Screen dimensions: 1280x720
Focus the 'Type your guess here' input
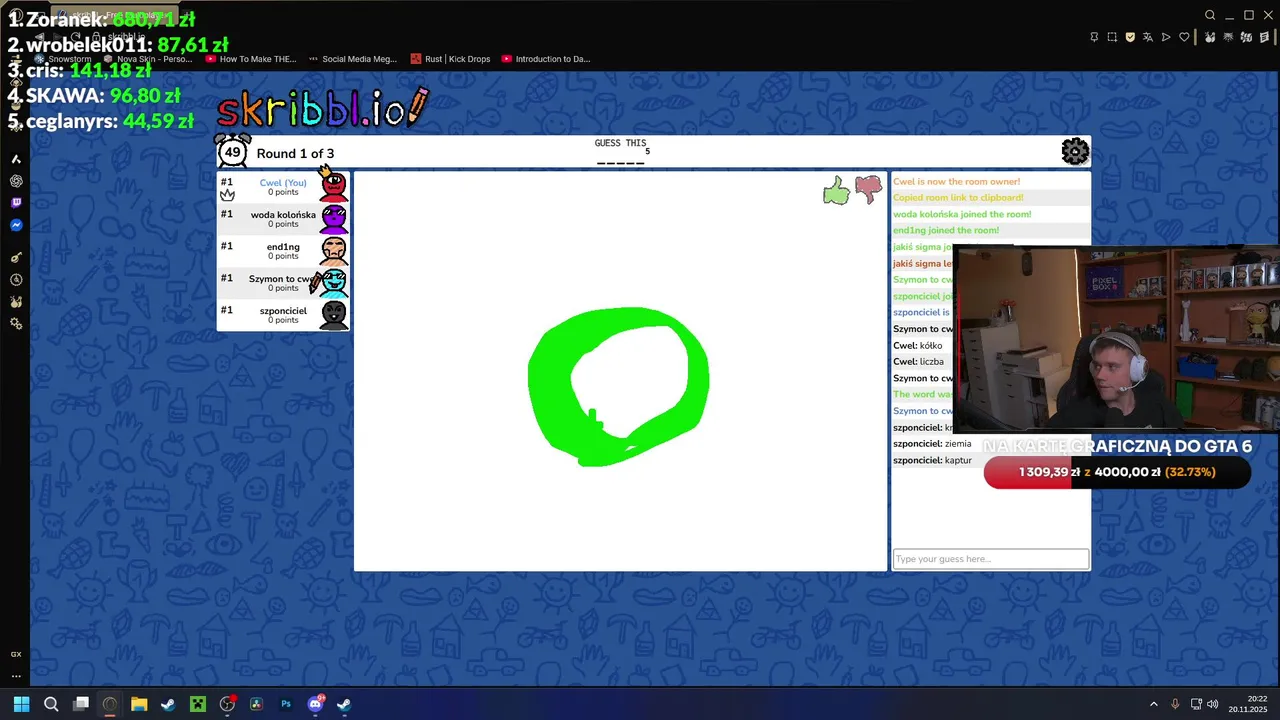pyautogui.click(x=990, y=559)
